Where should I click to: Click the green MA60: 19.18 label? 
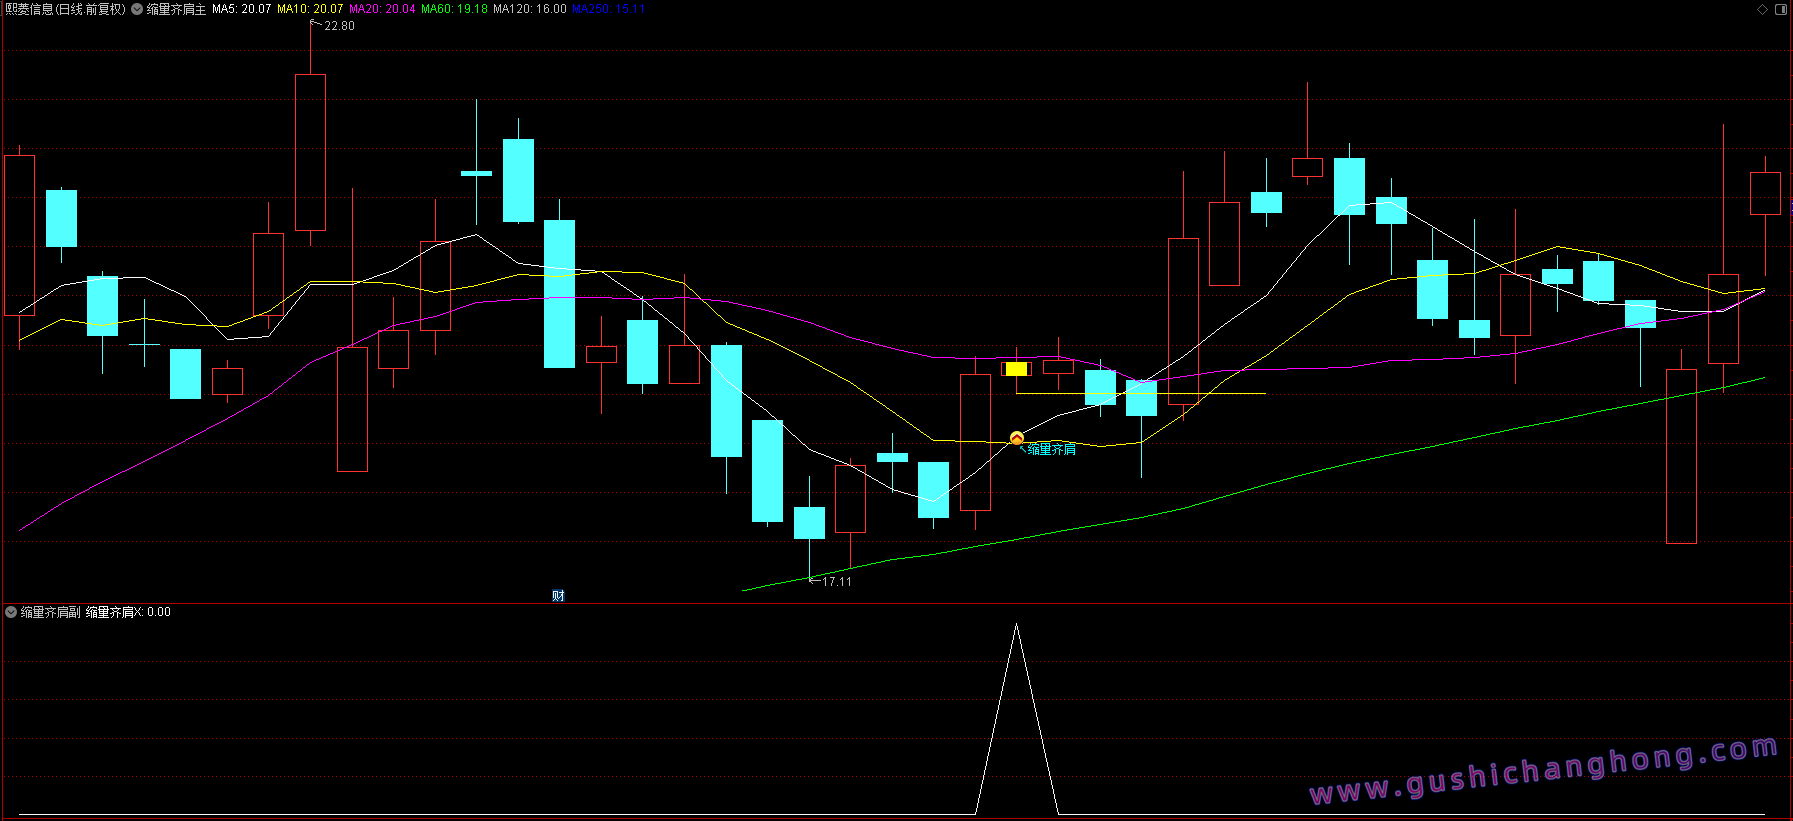(x=454, y=9)
